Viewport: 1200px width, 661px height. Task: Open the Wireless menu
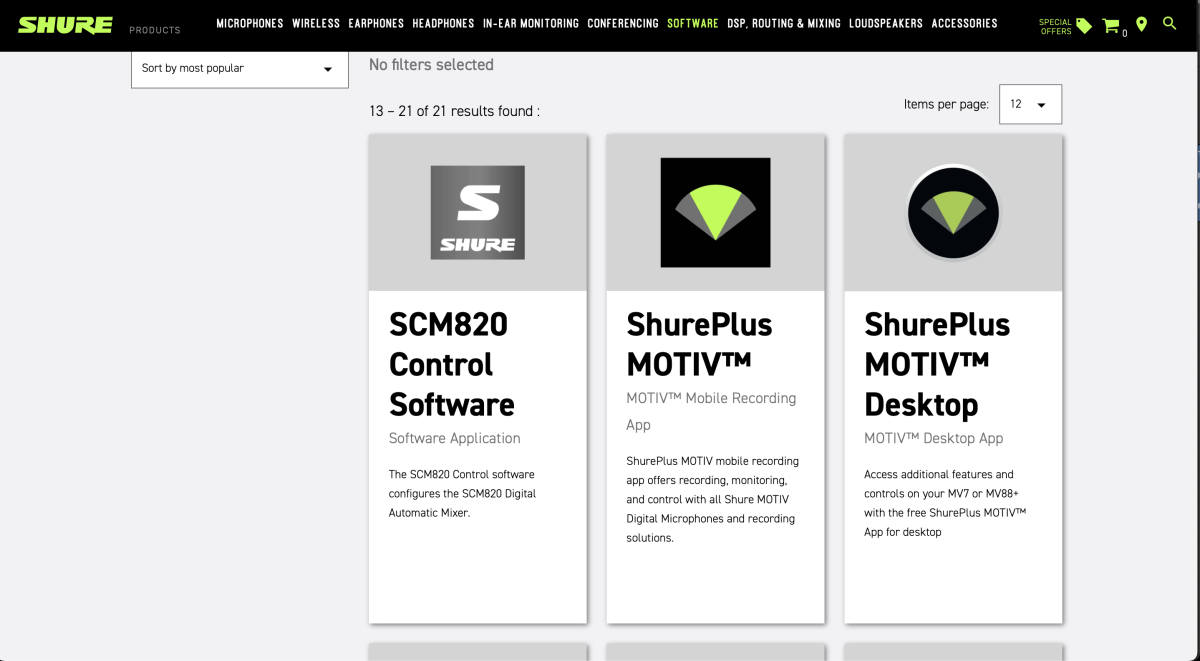pyautogui.click(x=316, y=23)
